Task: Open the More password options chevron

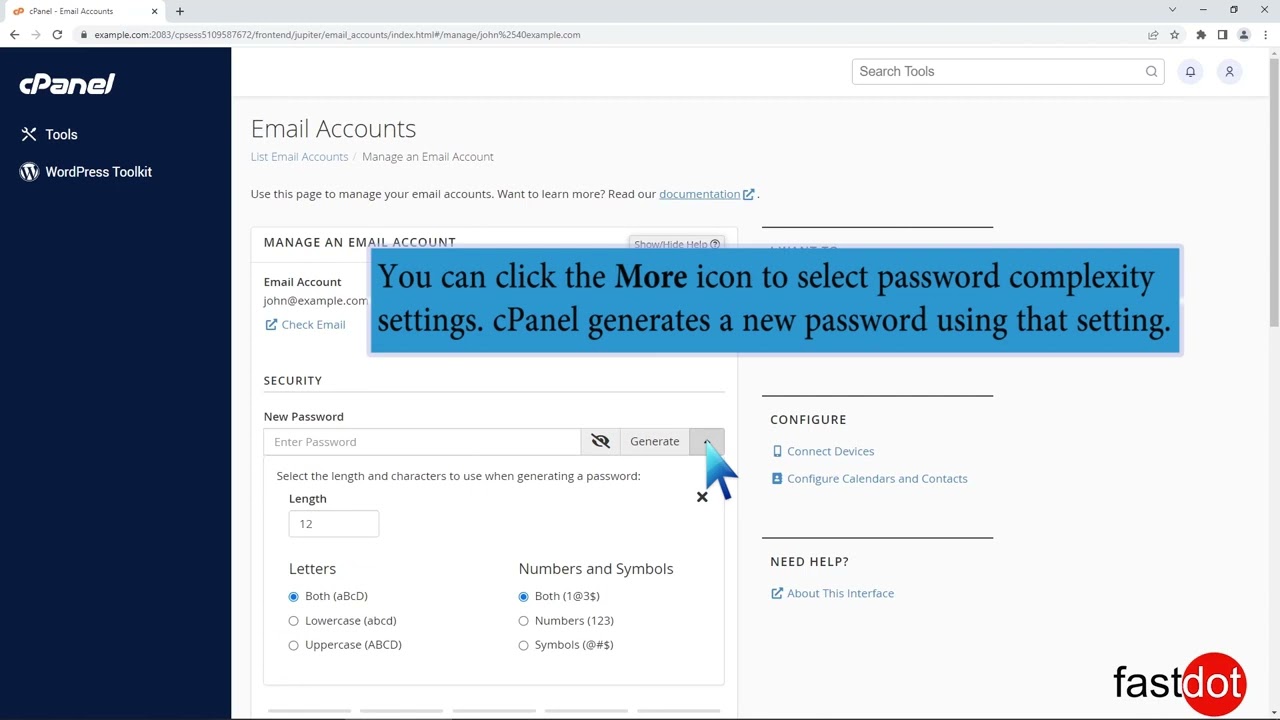Action: tap(707, 441)
